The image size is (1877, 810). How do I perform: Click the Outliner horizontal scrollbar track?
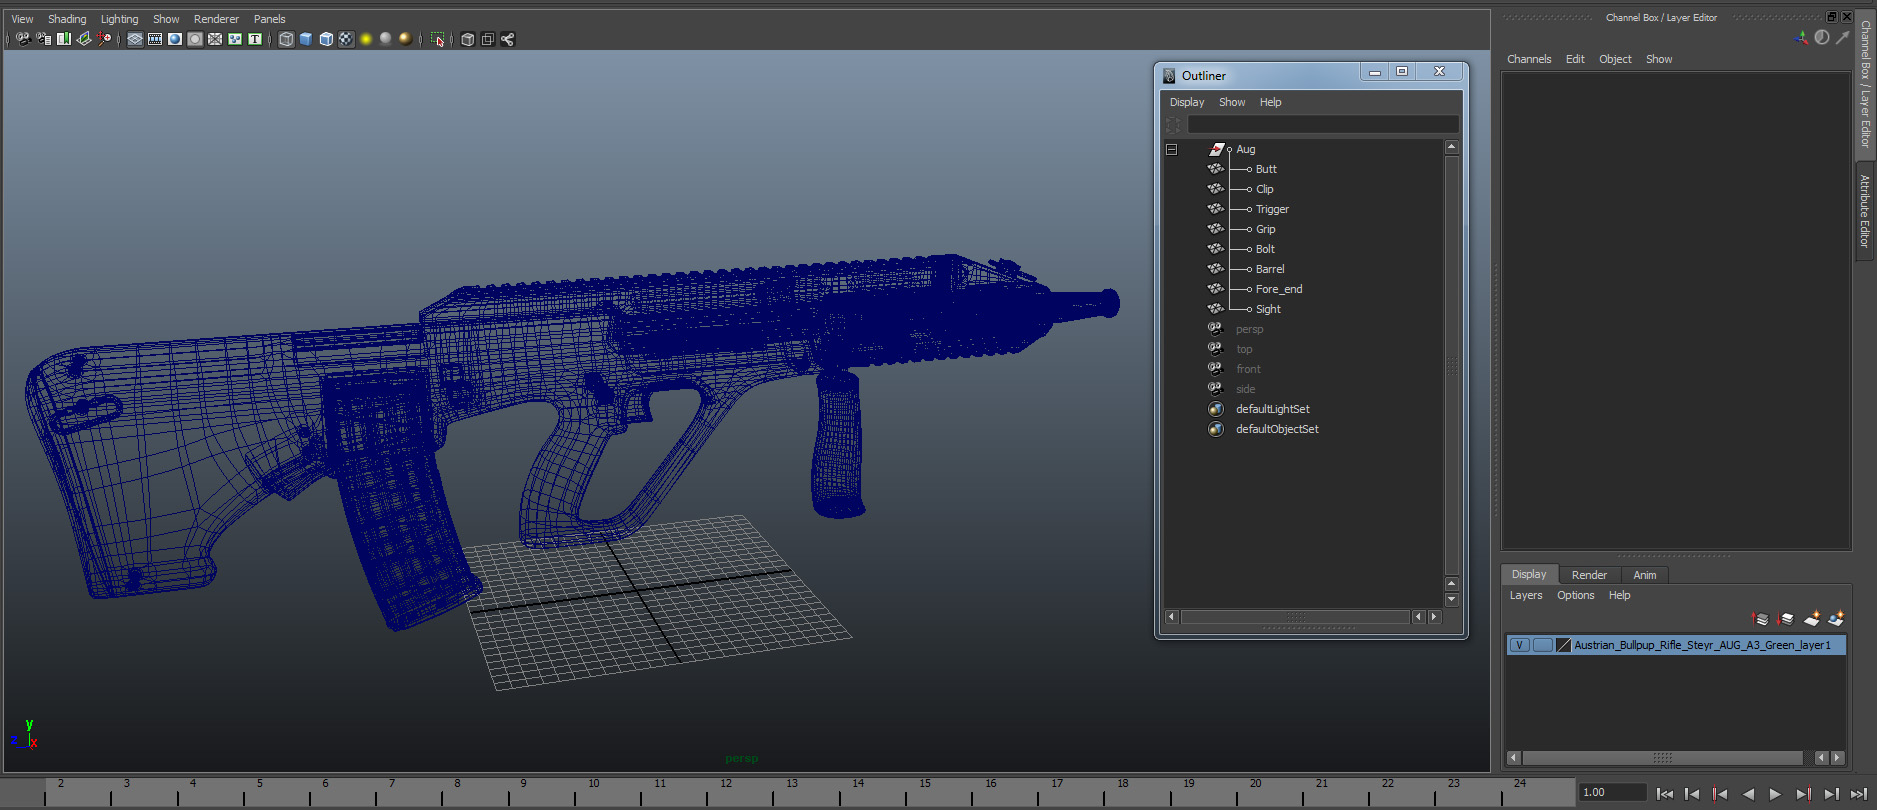coord(1295,617)
